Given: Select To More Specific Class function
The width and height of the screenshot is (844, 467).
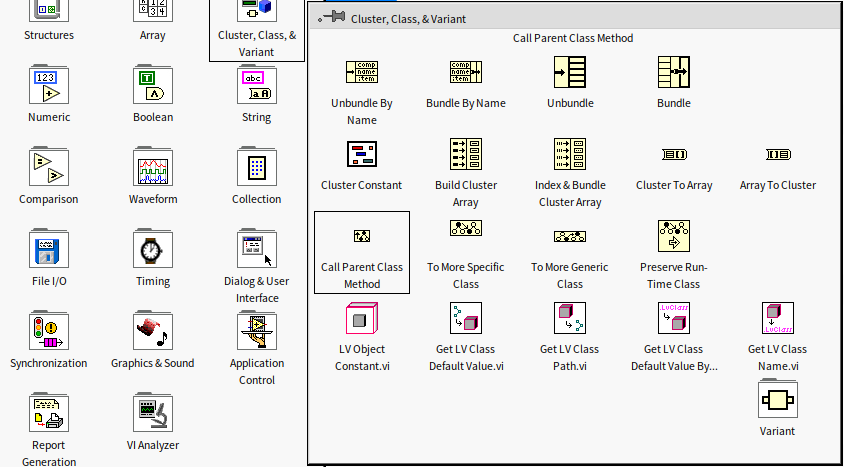Looking at the screenshot, I should [466, 231].
